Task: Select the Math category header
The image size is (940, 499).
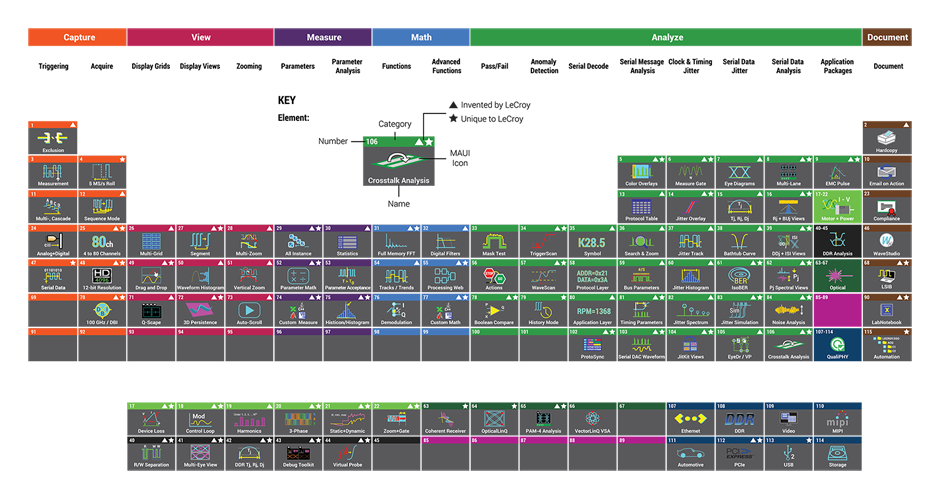Action: pyautogui.click(x=421, y=37)
